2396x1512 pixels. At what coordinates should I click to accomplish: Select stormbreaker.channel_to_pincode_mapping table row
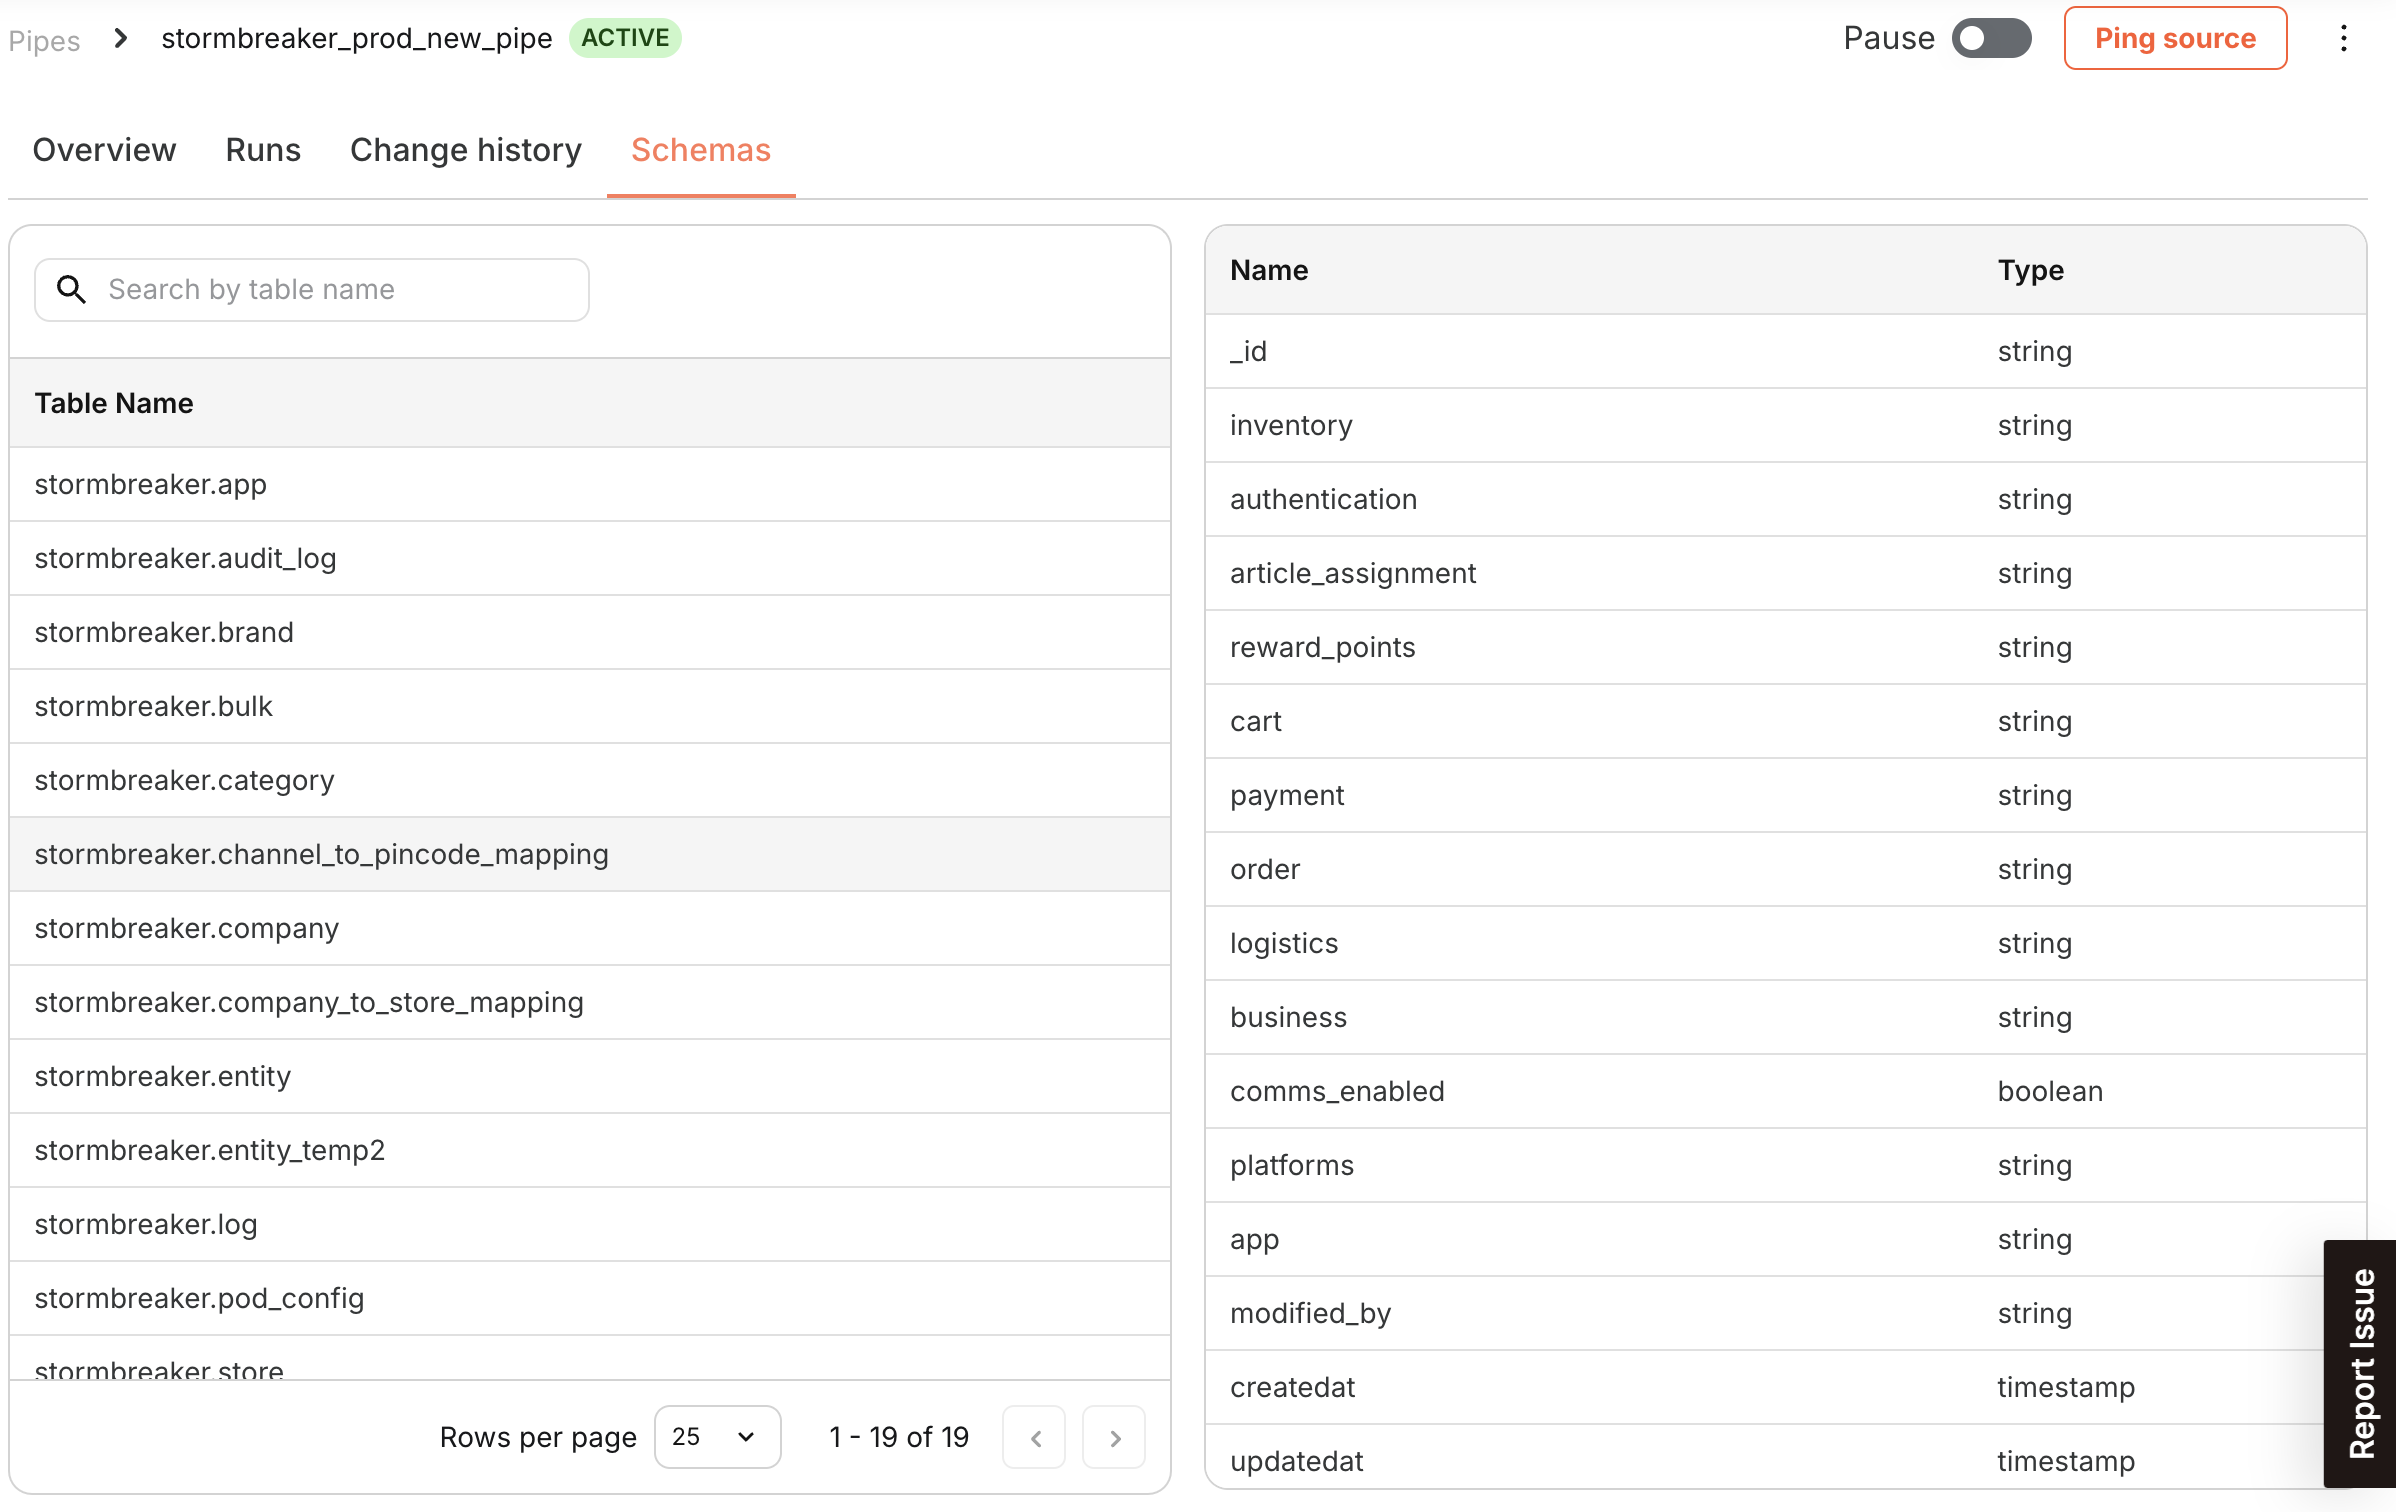point(590,854)
